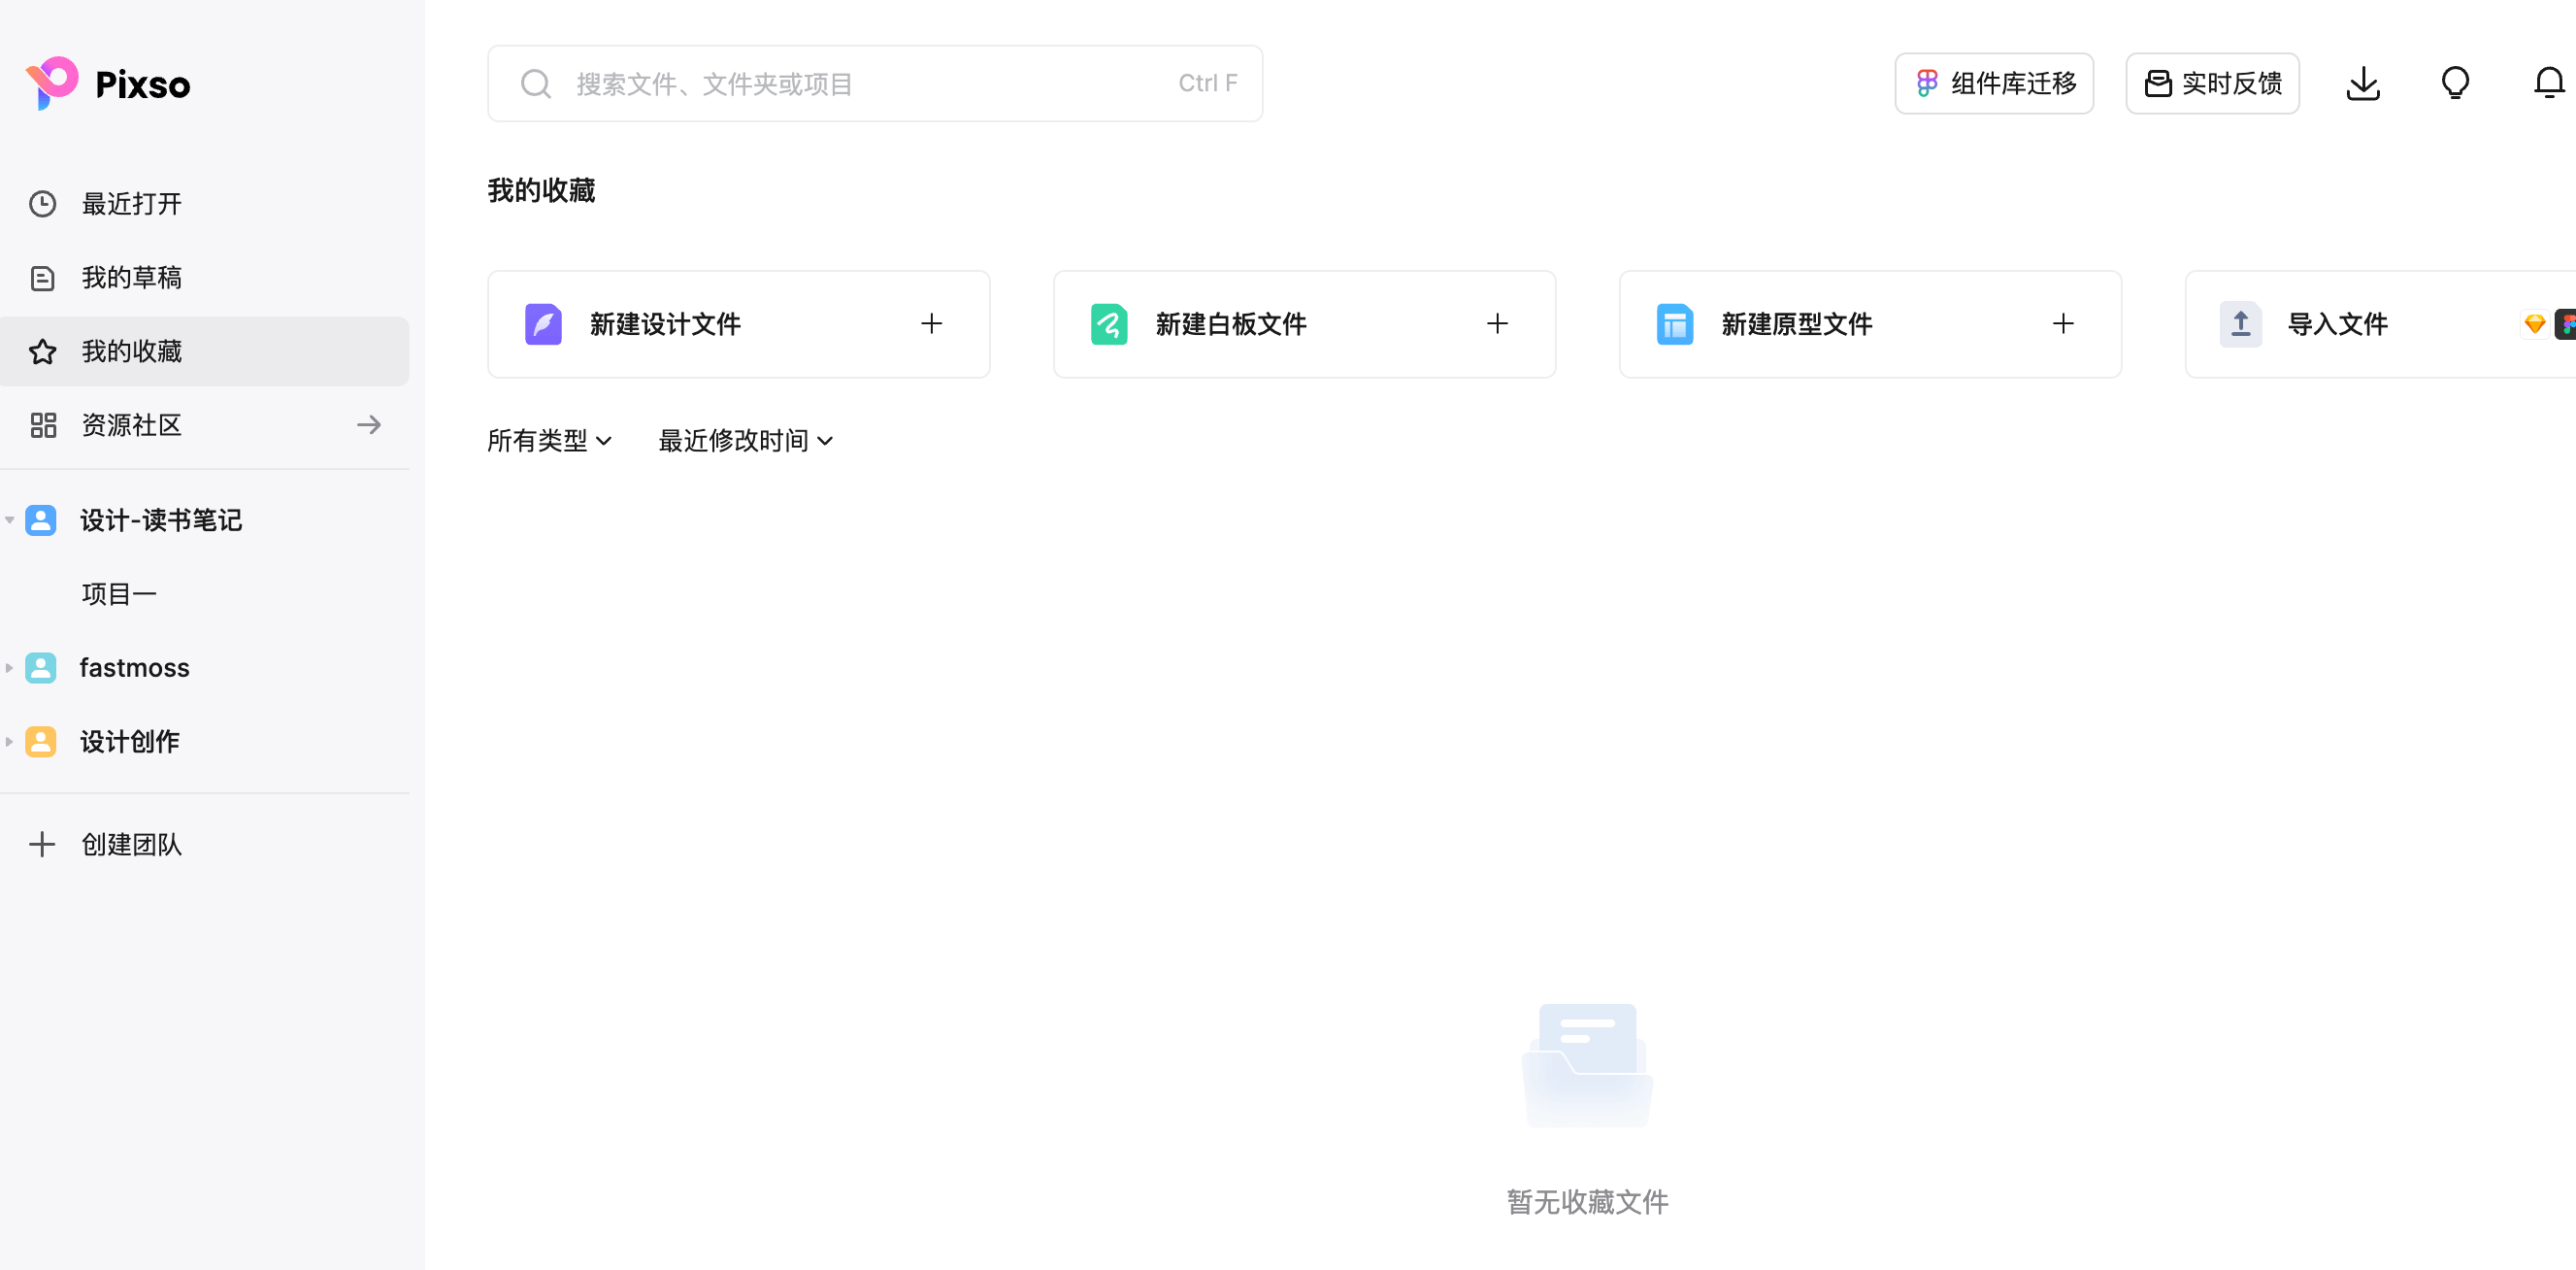Open 资源社区 from sidebar
This screenshot has height=1270, width=2576.
131,425
